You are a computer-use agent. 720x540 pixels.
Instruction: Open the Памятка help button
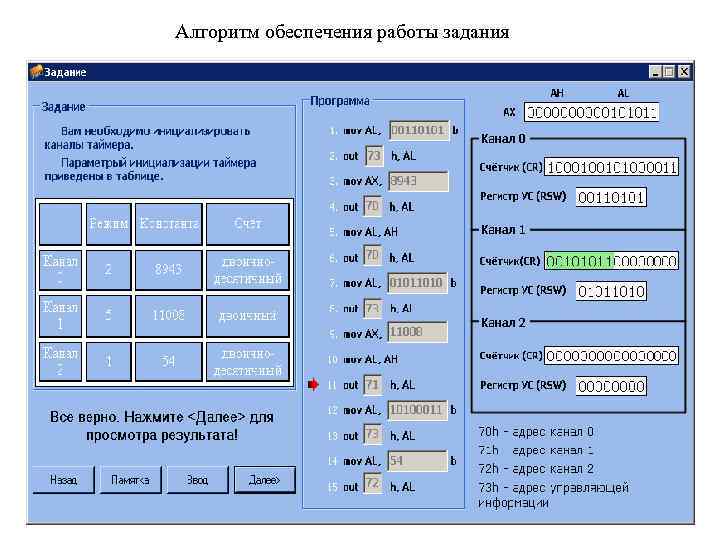pos(130,480)
